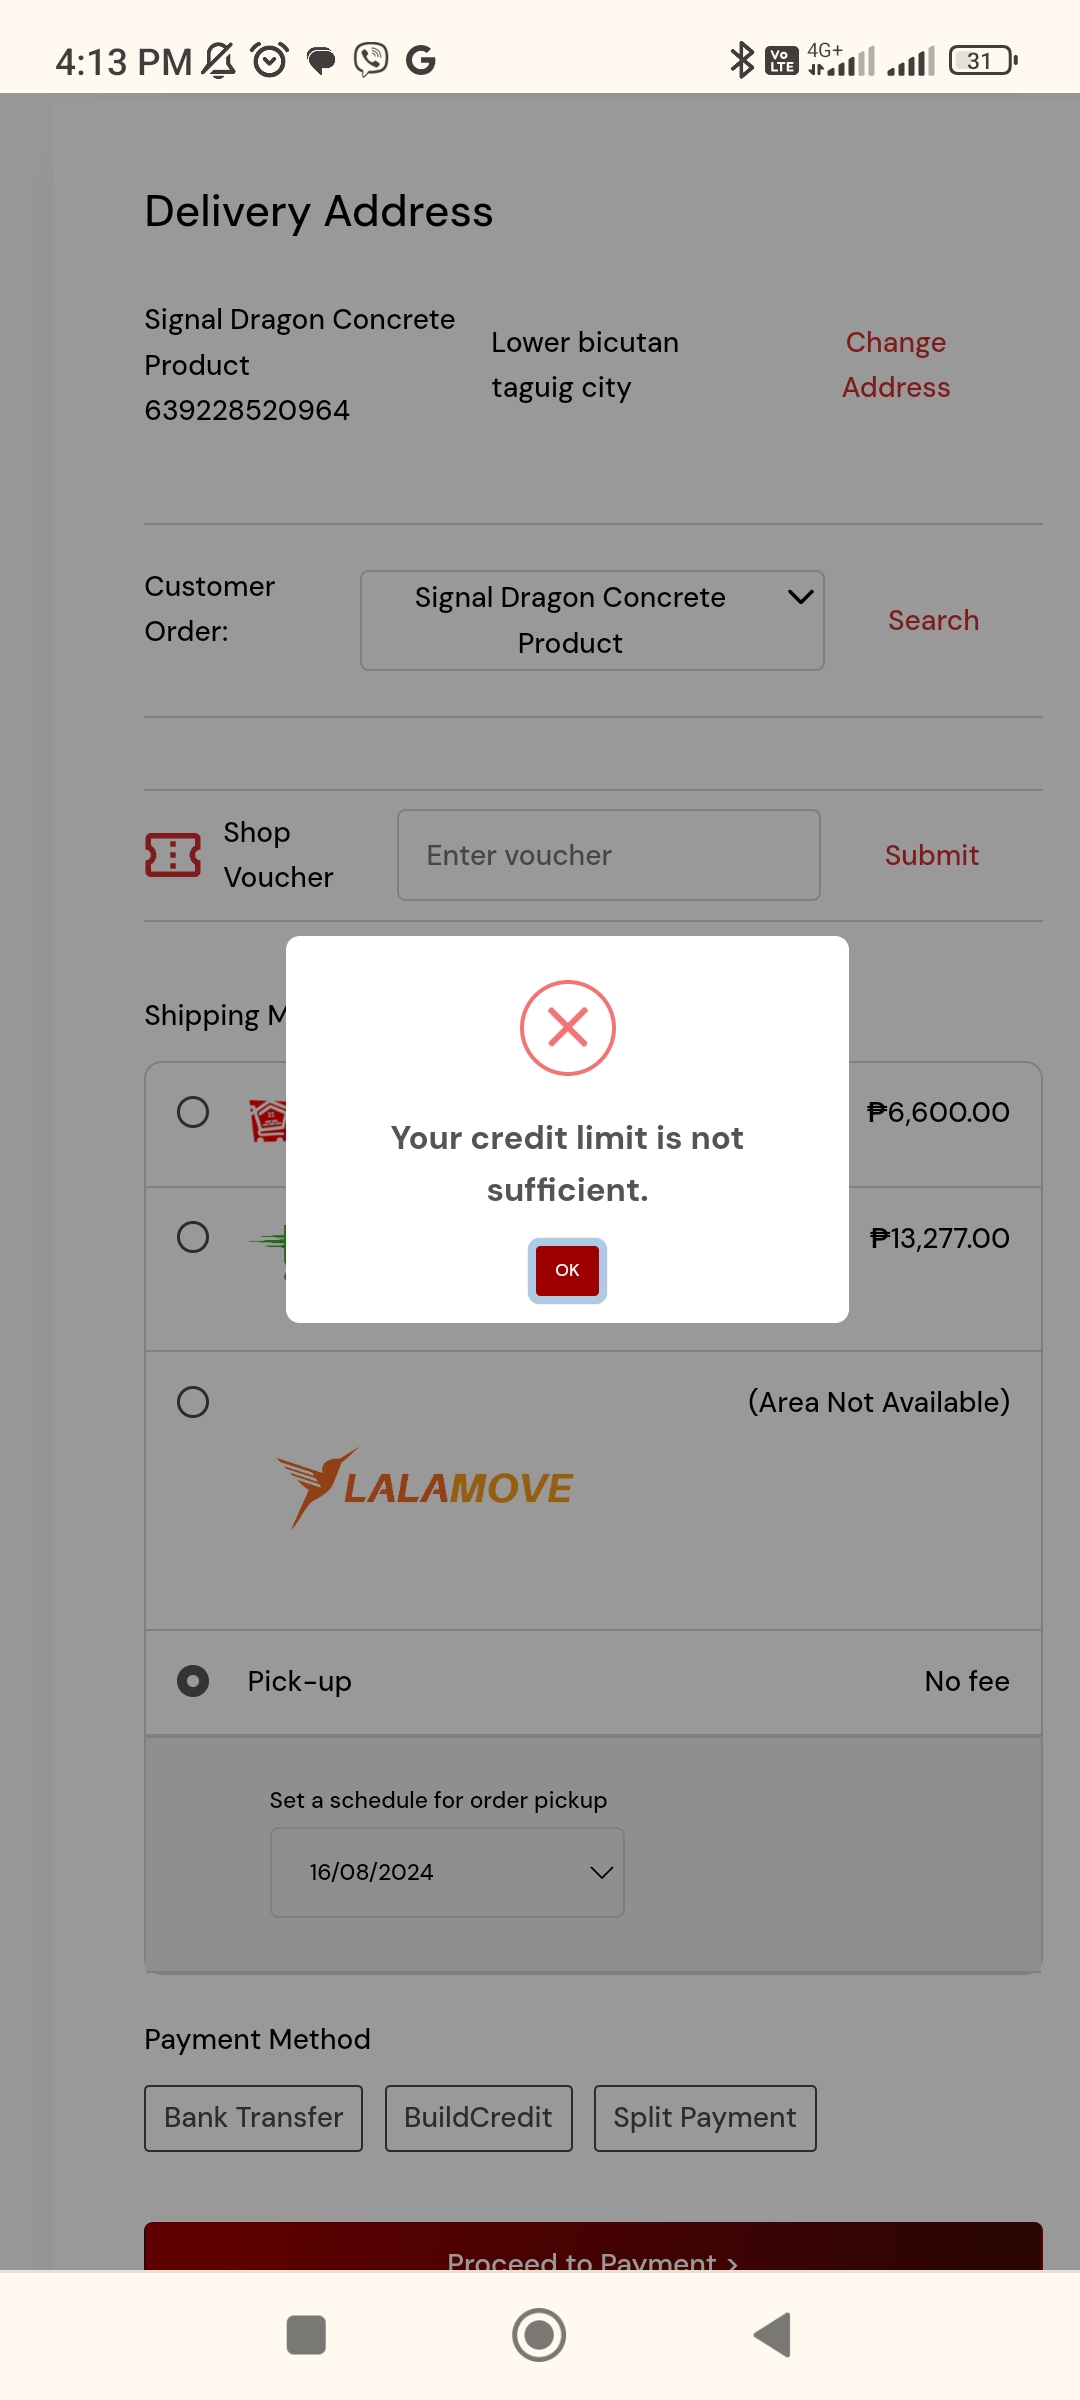Dismiss the credit limit dialog with OK
Screen dimensions: 1080x2400
[x=567, y=1270]
